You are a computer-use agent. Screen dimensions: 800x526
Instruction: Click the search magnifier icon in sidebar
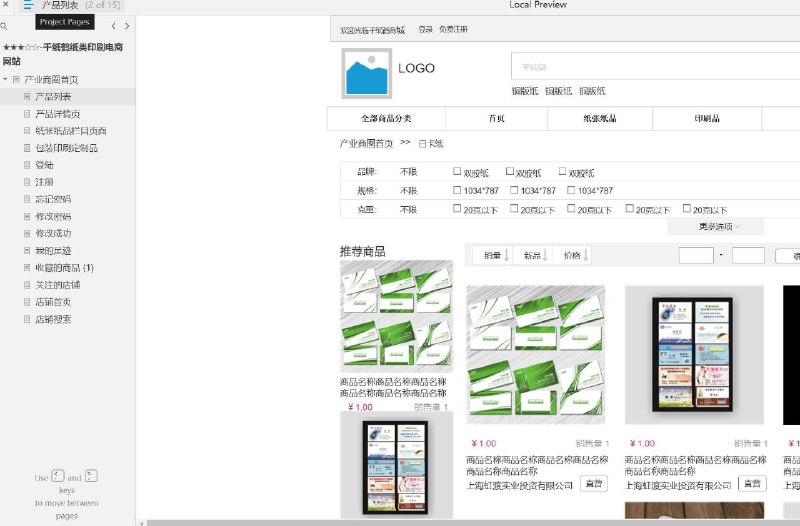coord(4,26)
